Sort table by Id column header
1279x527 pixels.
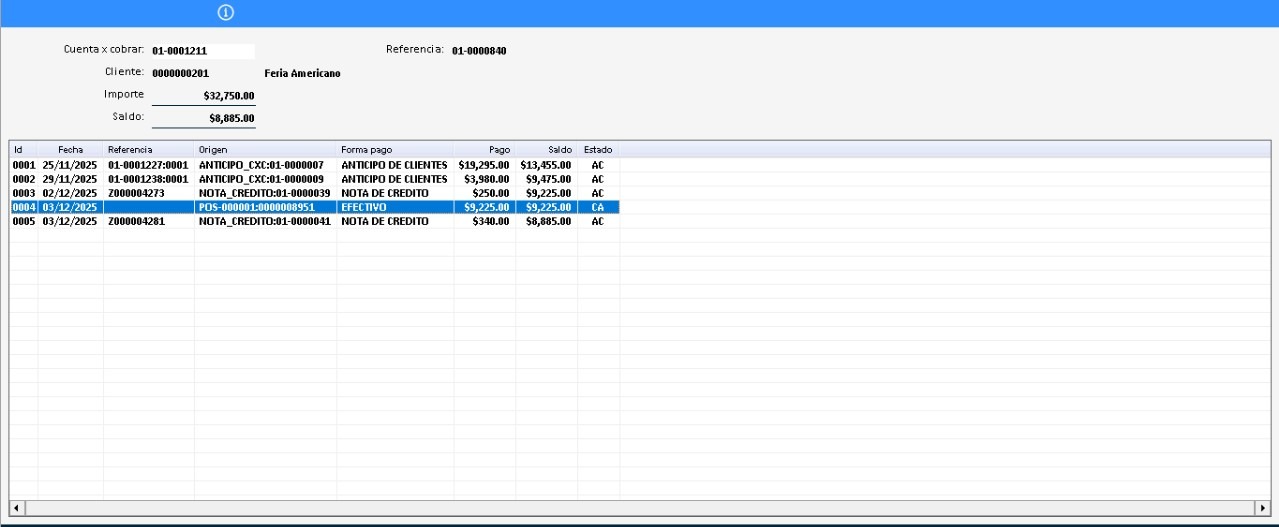[x=23, y=149]
